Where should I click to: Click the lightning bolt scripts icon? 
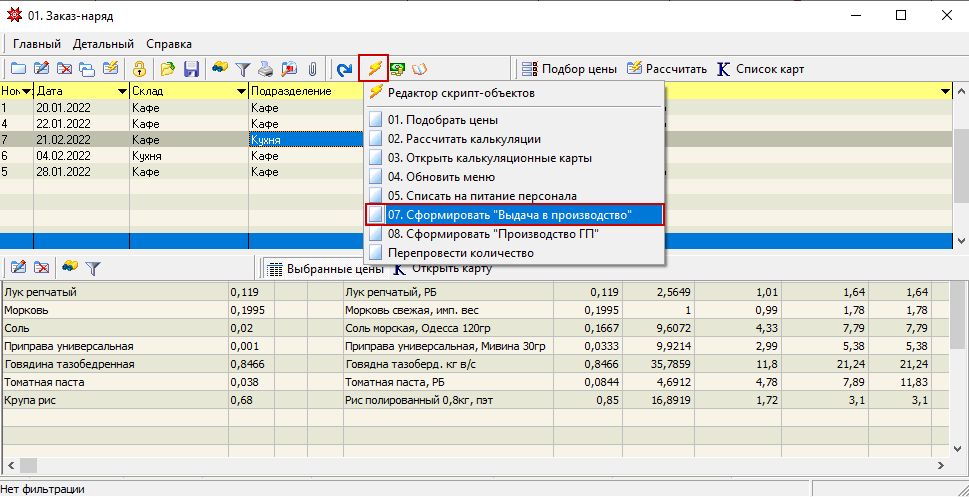[x=374, y=69]
